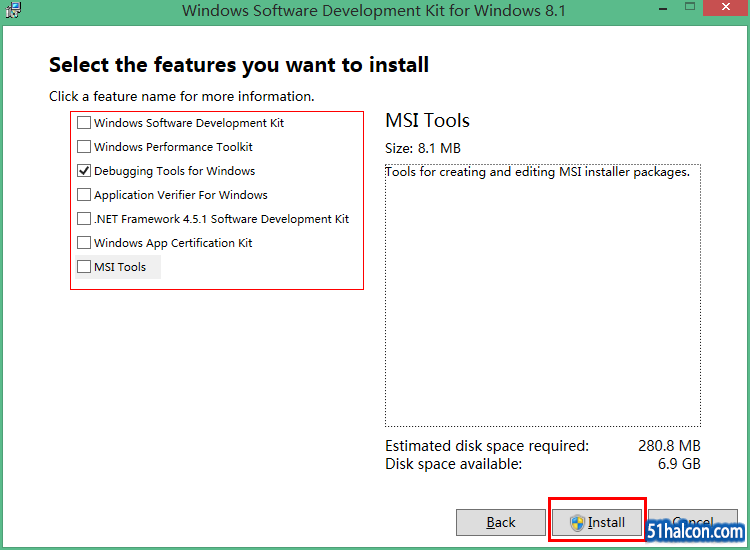Click the 6.9 GB available space value

click(679, 464)
